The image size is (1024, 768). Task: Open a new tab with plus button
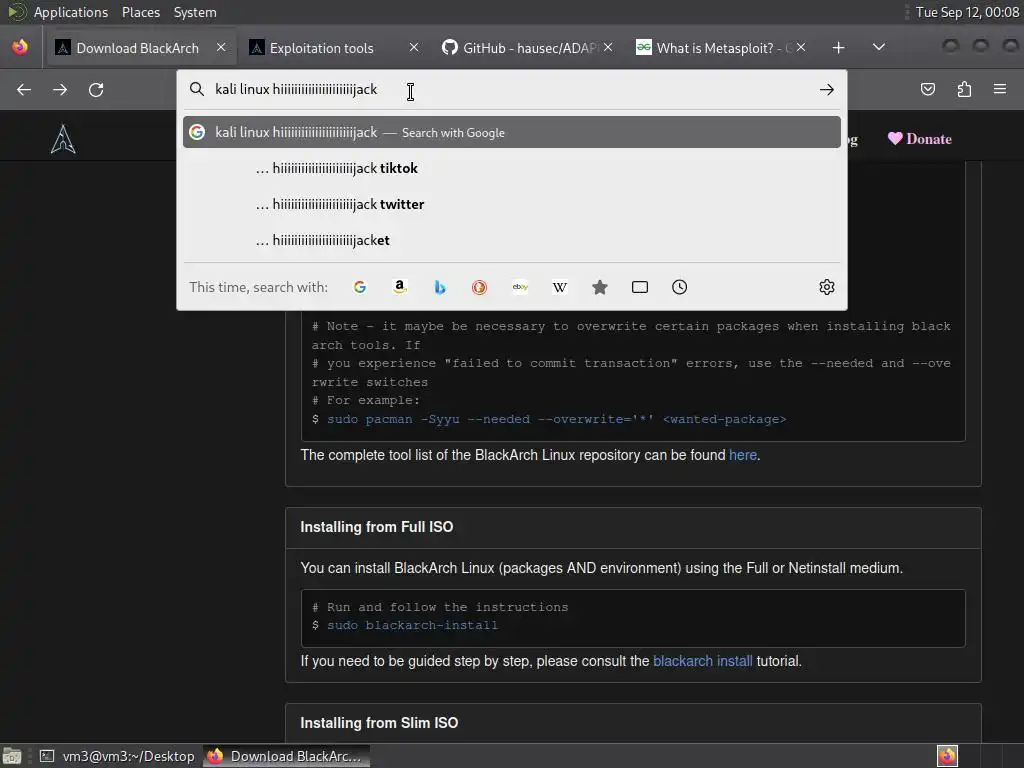[839, 48]
